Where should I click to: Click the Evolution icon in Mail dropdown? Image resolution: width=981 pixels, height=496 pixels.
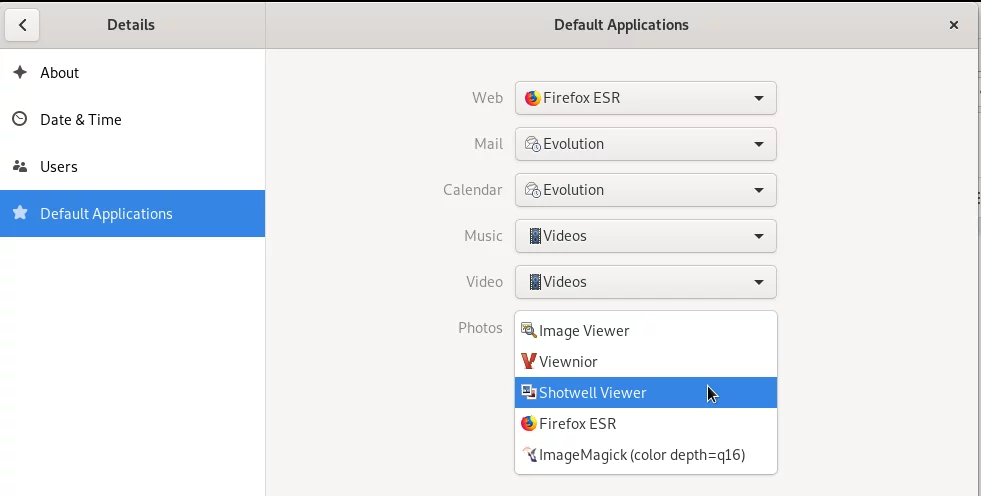[532, 144]
